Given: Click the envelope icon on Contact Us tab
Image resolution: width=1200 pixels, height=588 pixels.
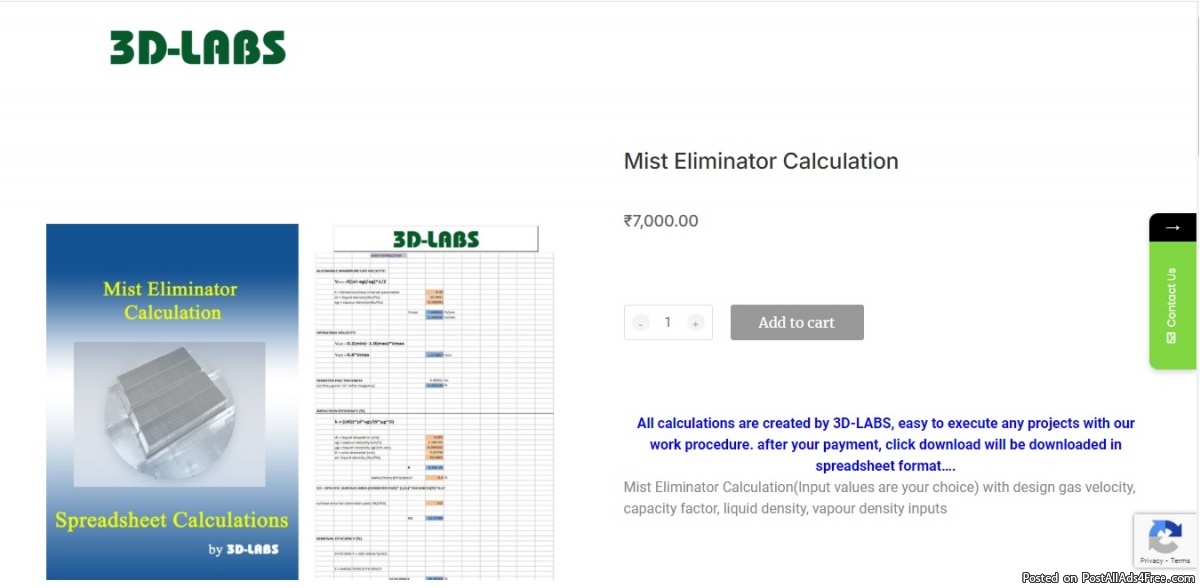Looking at the screenshot, I should (1172, 338).
